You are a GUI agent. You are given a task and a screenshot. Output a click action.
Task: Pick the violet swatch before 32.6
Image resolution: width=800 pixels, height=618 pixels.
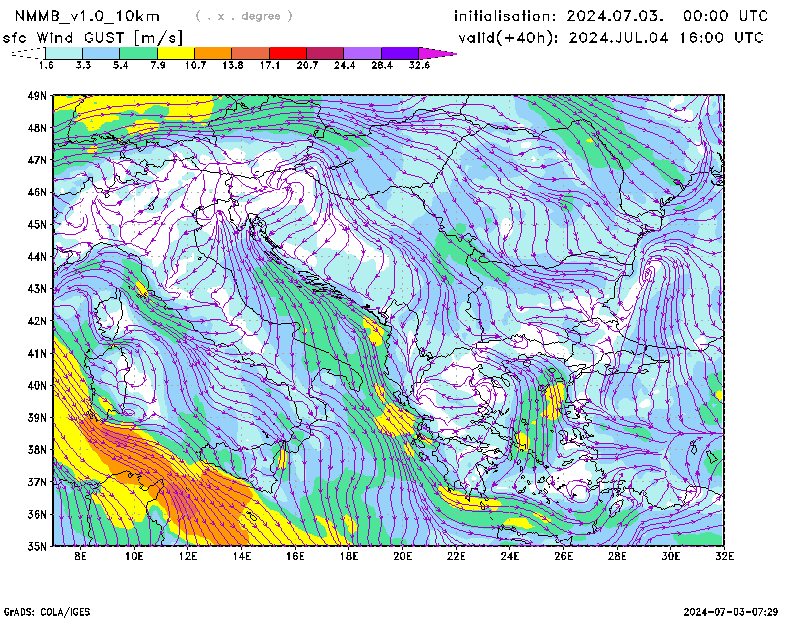[400, 53]
